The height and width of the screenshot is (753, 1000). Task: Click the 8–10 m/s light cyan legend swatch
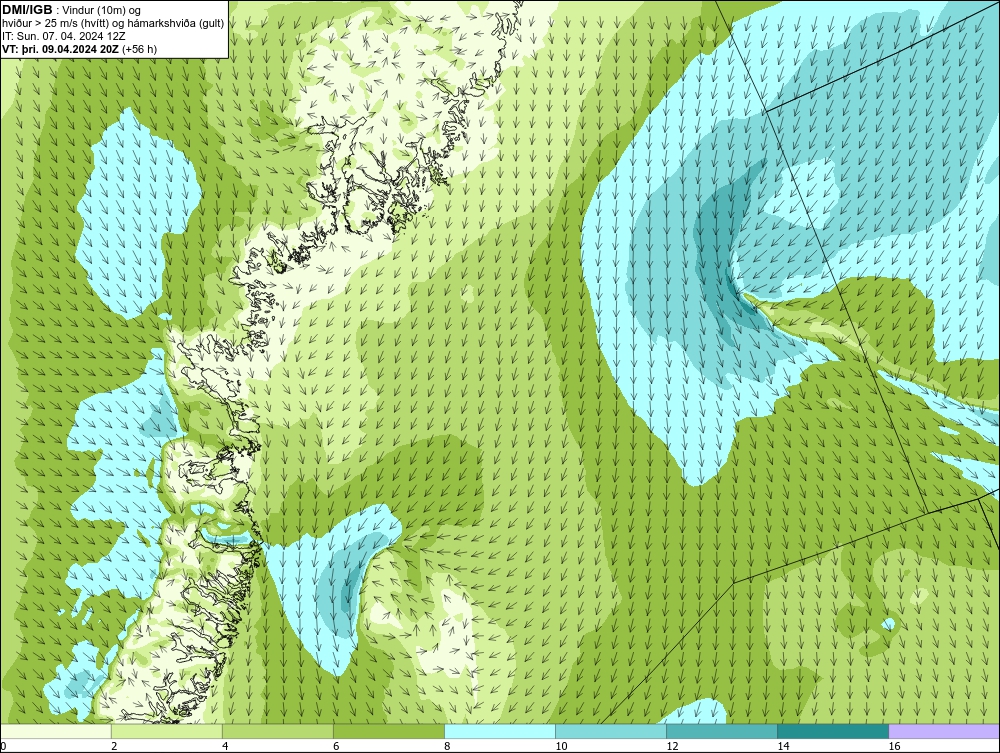point(500,731)
